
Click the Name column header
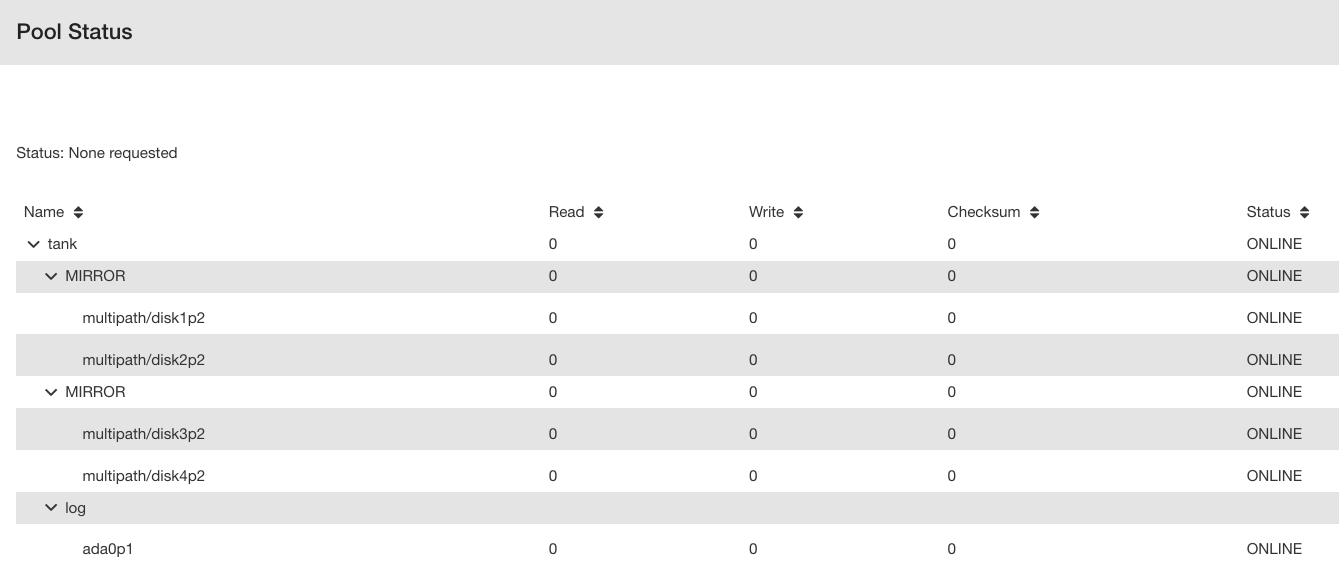pyautogui.click(x=44, y=212)
